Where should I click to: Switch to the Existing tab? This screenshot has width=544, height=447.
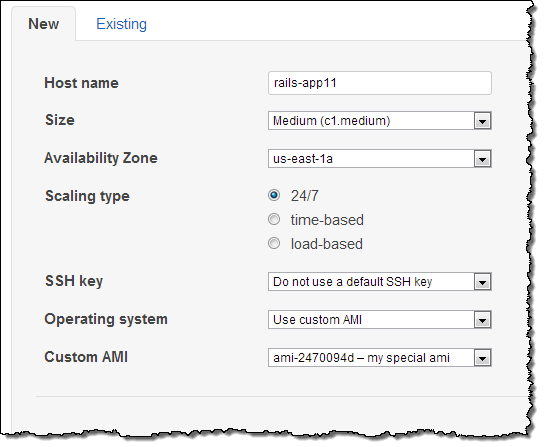121,24
